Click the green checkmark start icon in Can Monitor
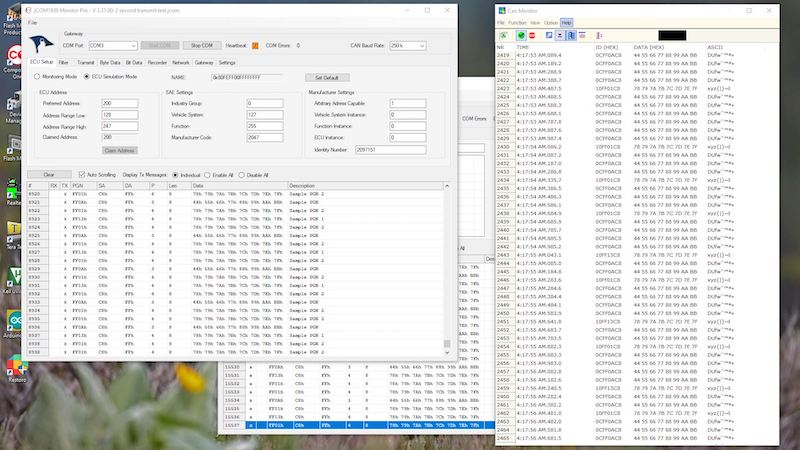 (521, 34)
